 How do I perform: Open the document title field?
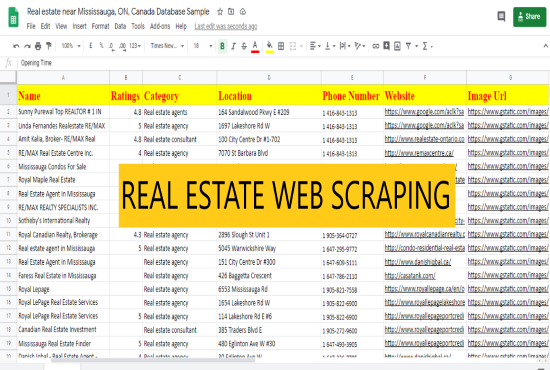[x=118, y=12]
